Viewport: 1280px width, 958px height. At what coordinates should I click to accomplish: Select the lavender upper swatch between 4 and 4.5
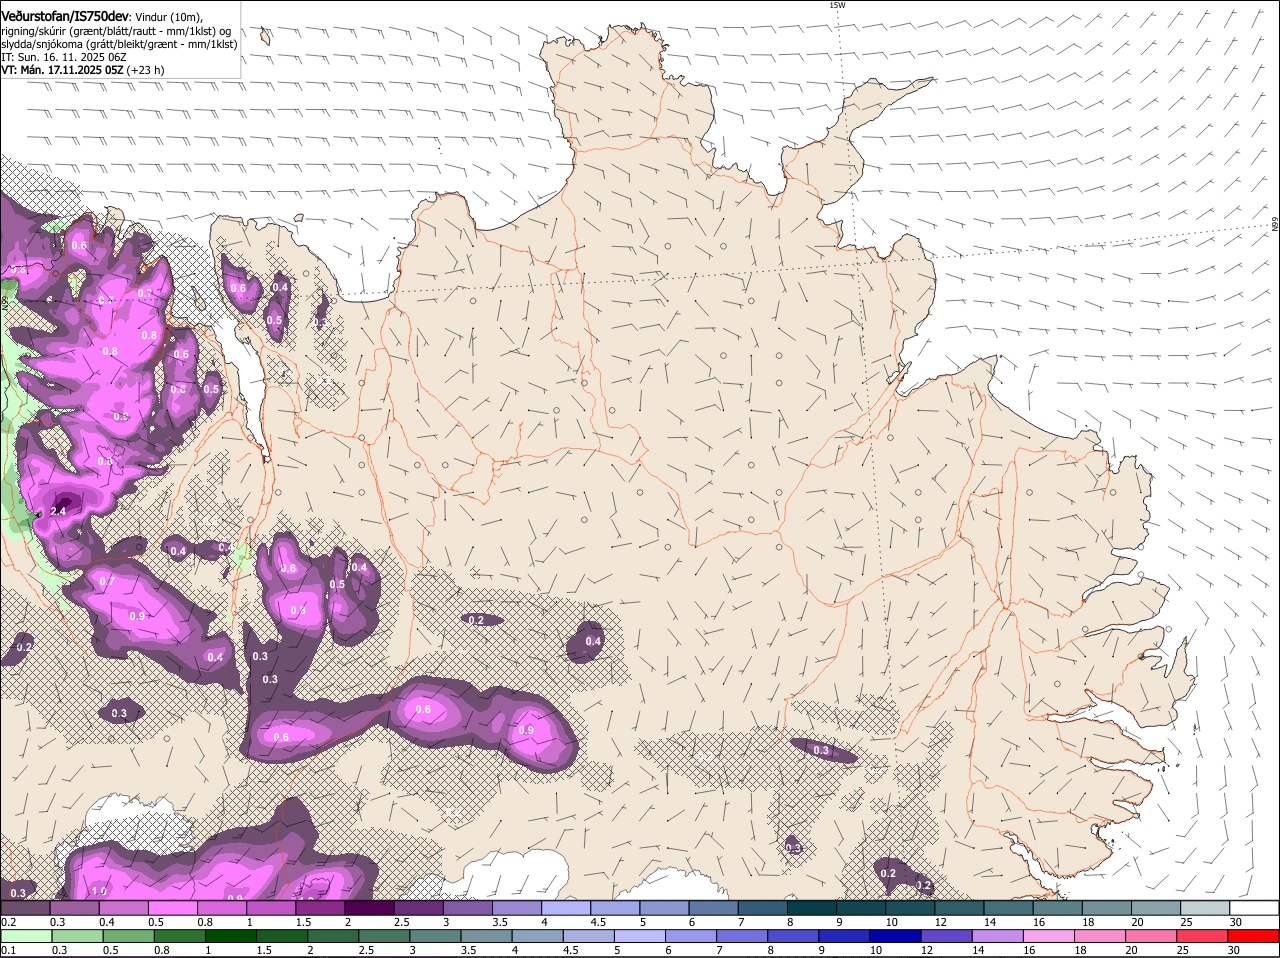coord(566,908)
